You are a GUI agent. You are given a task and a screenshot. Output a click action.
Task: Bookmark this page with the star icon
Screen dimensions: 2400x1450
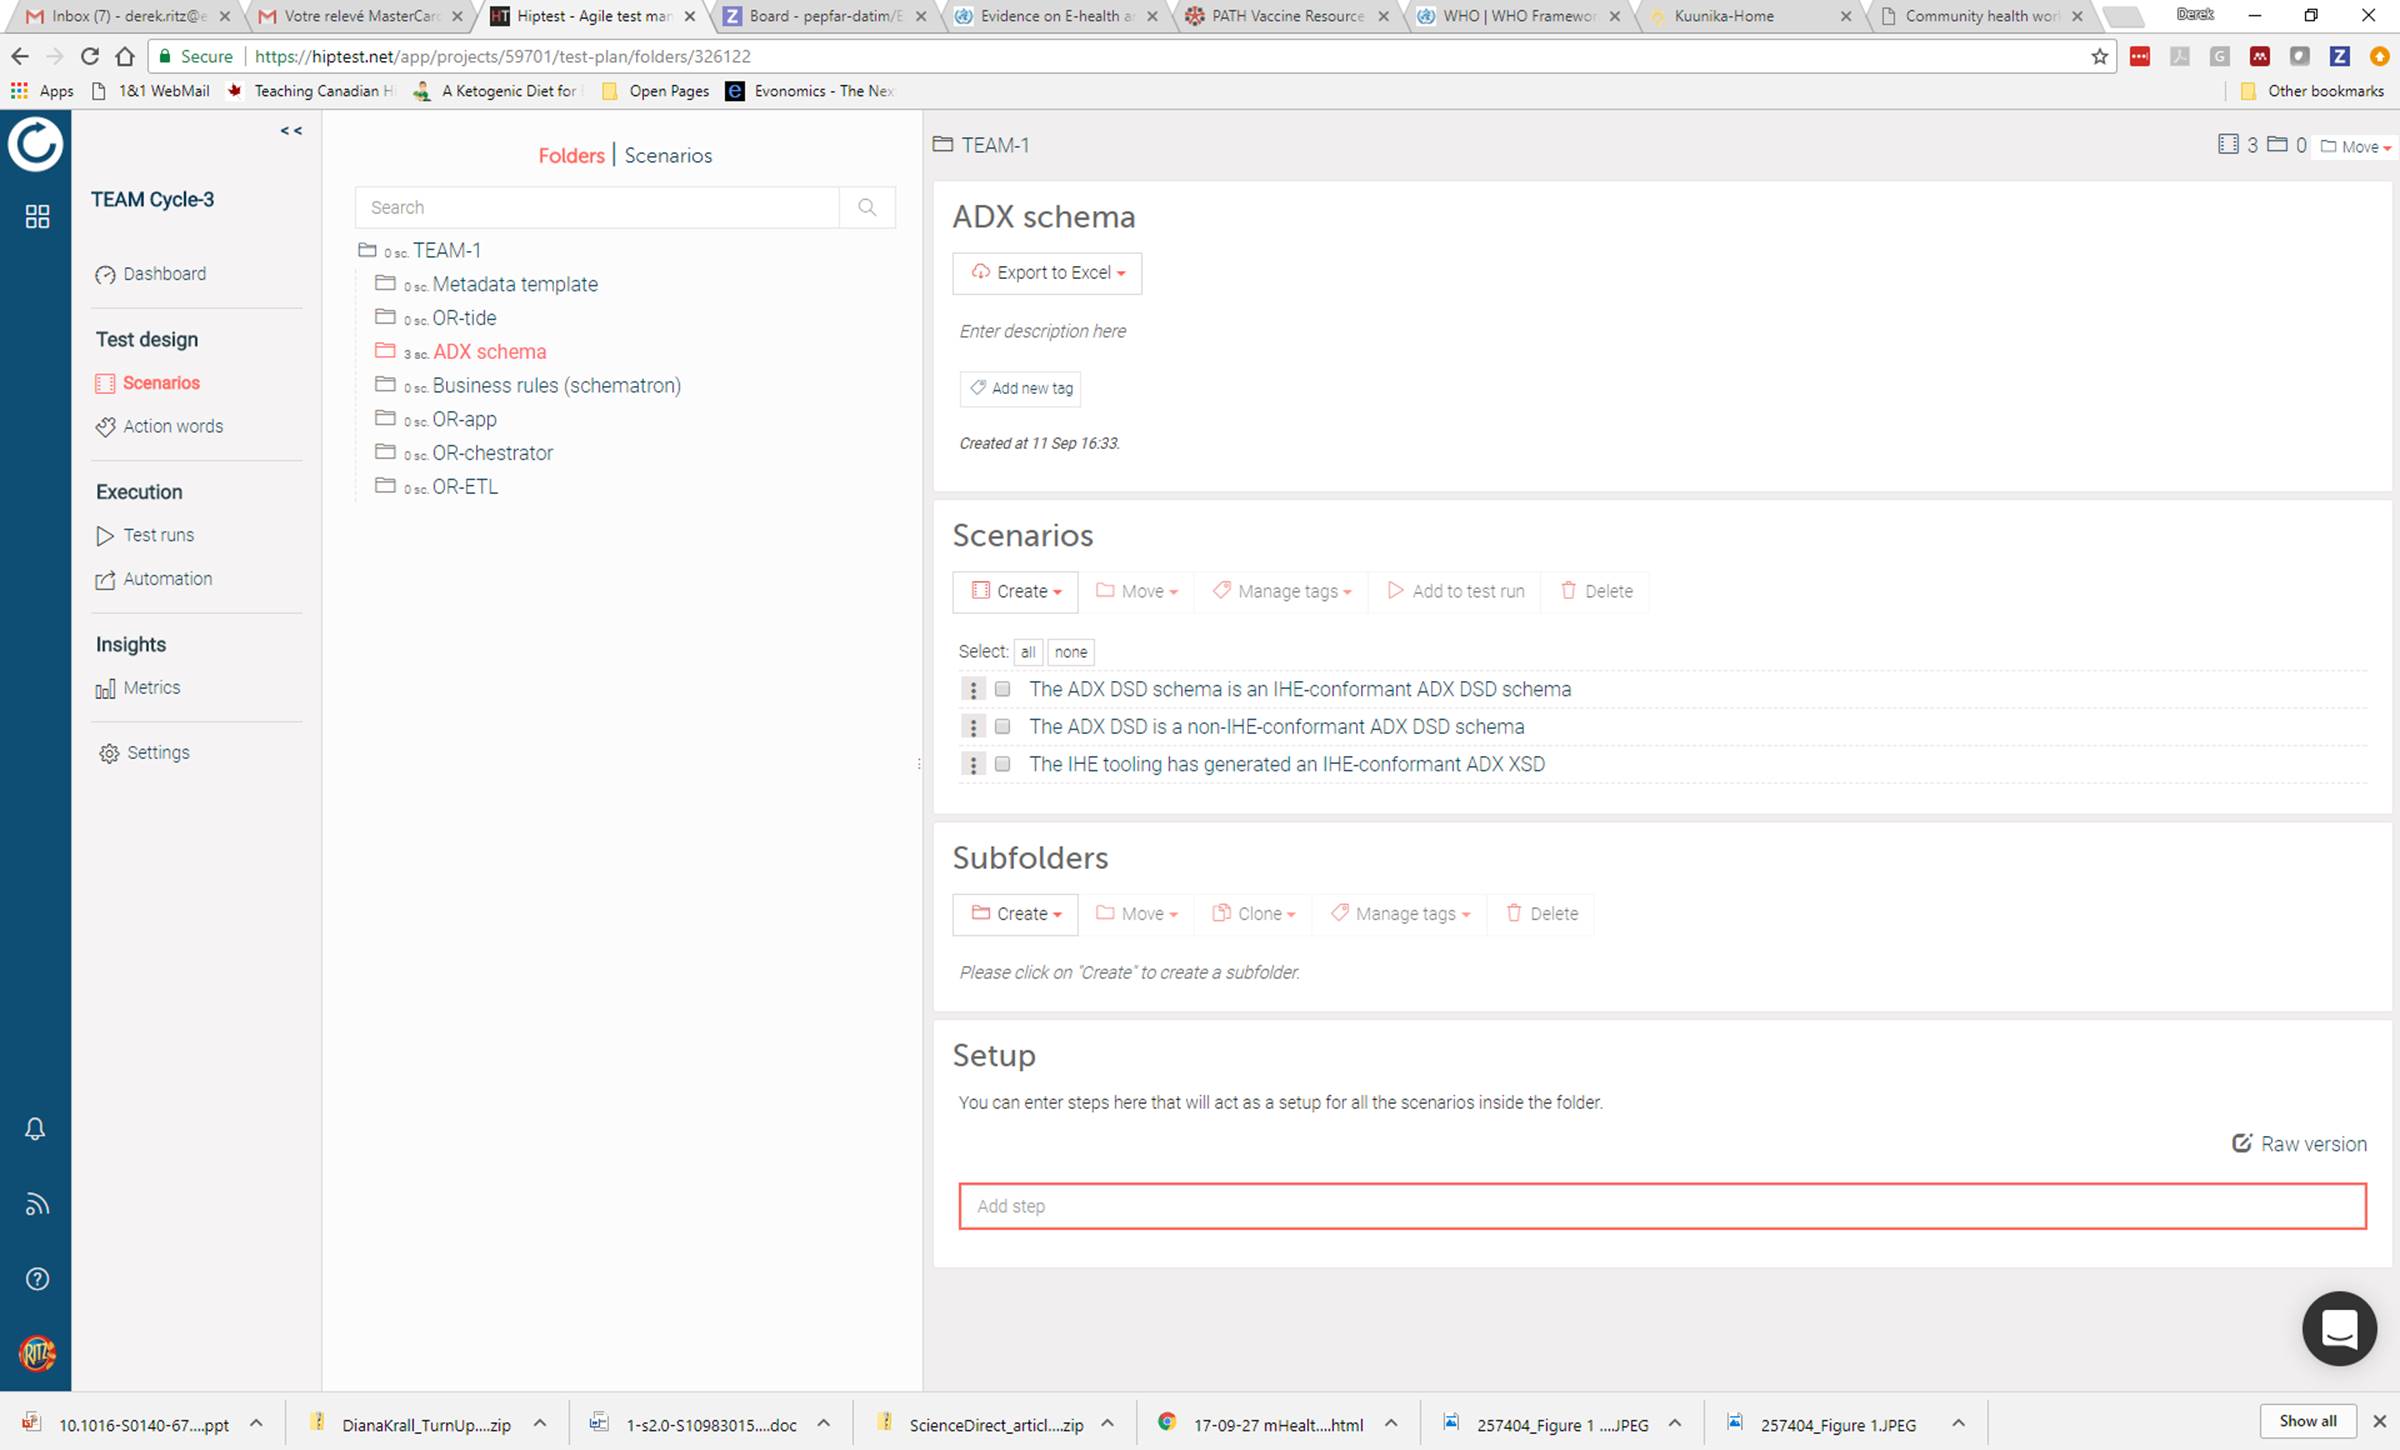pos(2099,56)
